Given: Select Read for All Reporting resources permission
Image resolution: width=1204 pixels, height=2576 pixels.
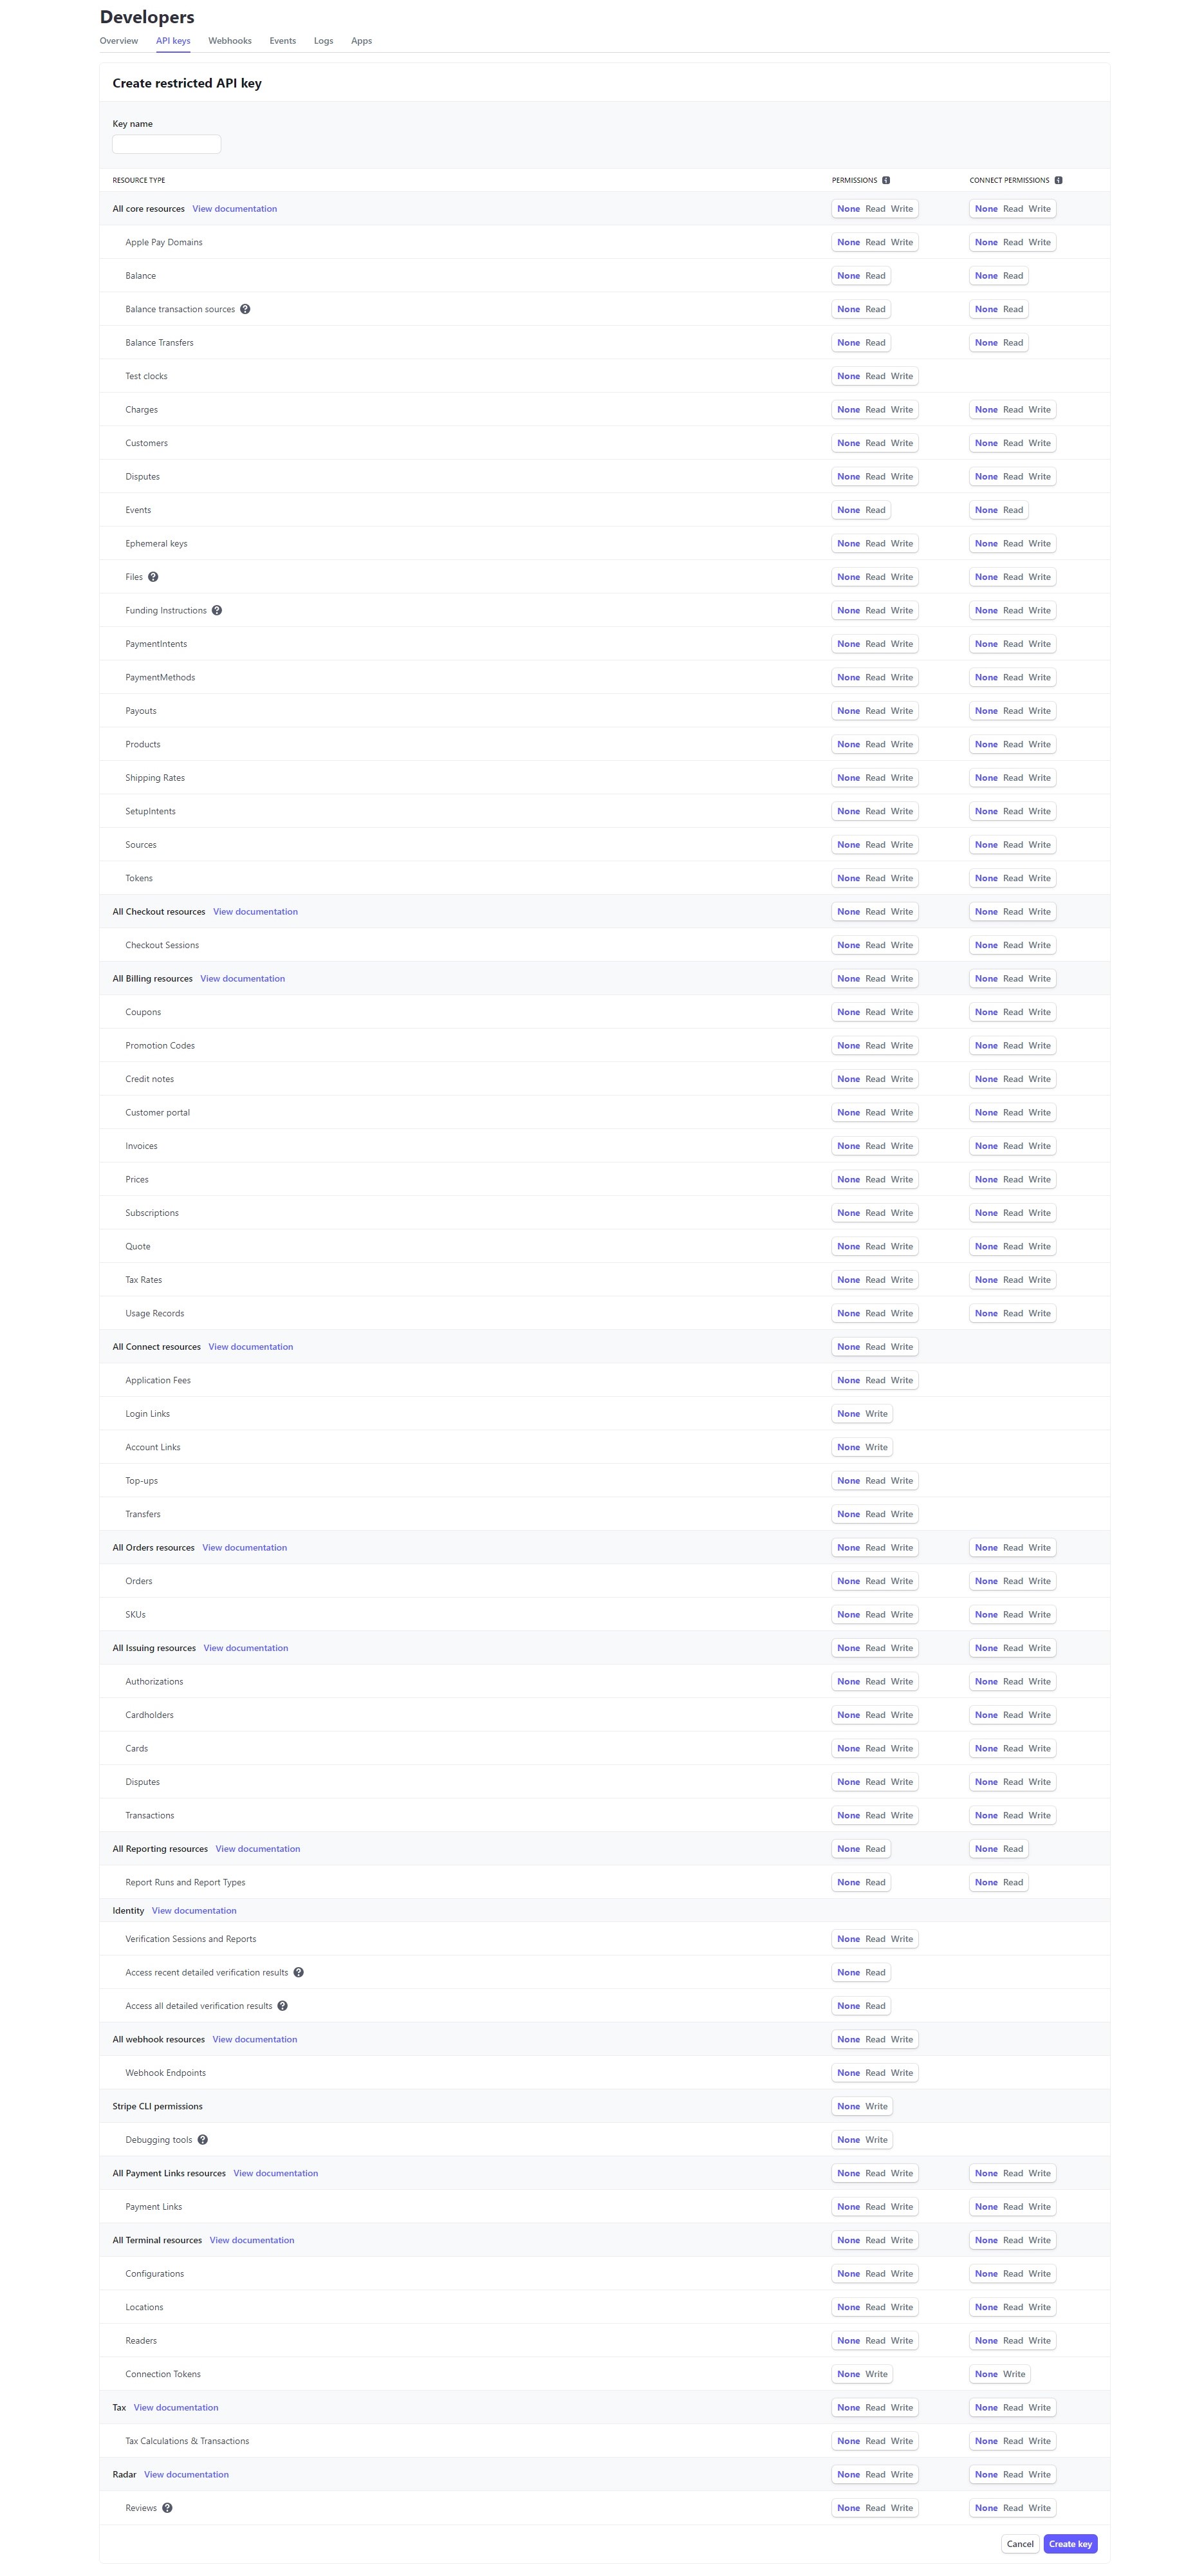Looking at the screenshot, I should coord(875,1848).
